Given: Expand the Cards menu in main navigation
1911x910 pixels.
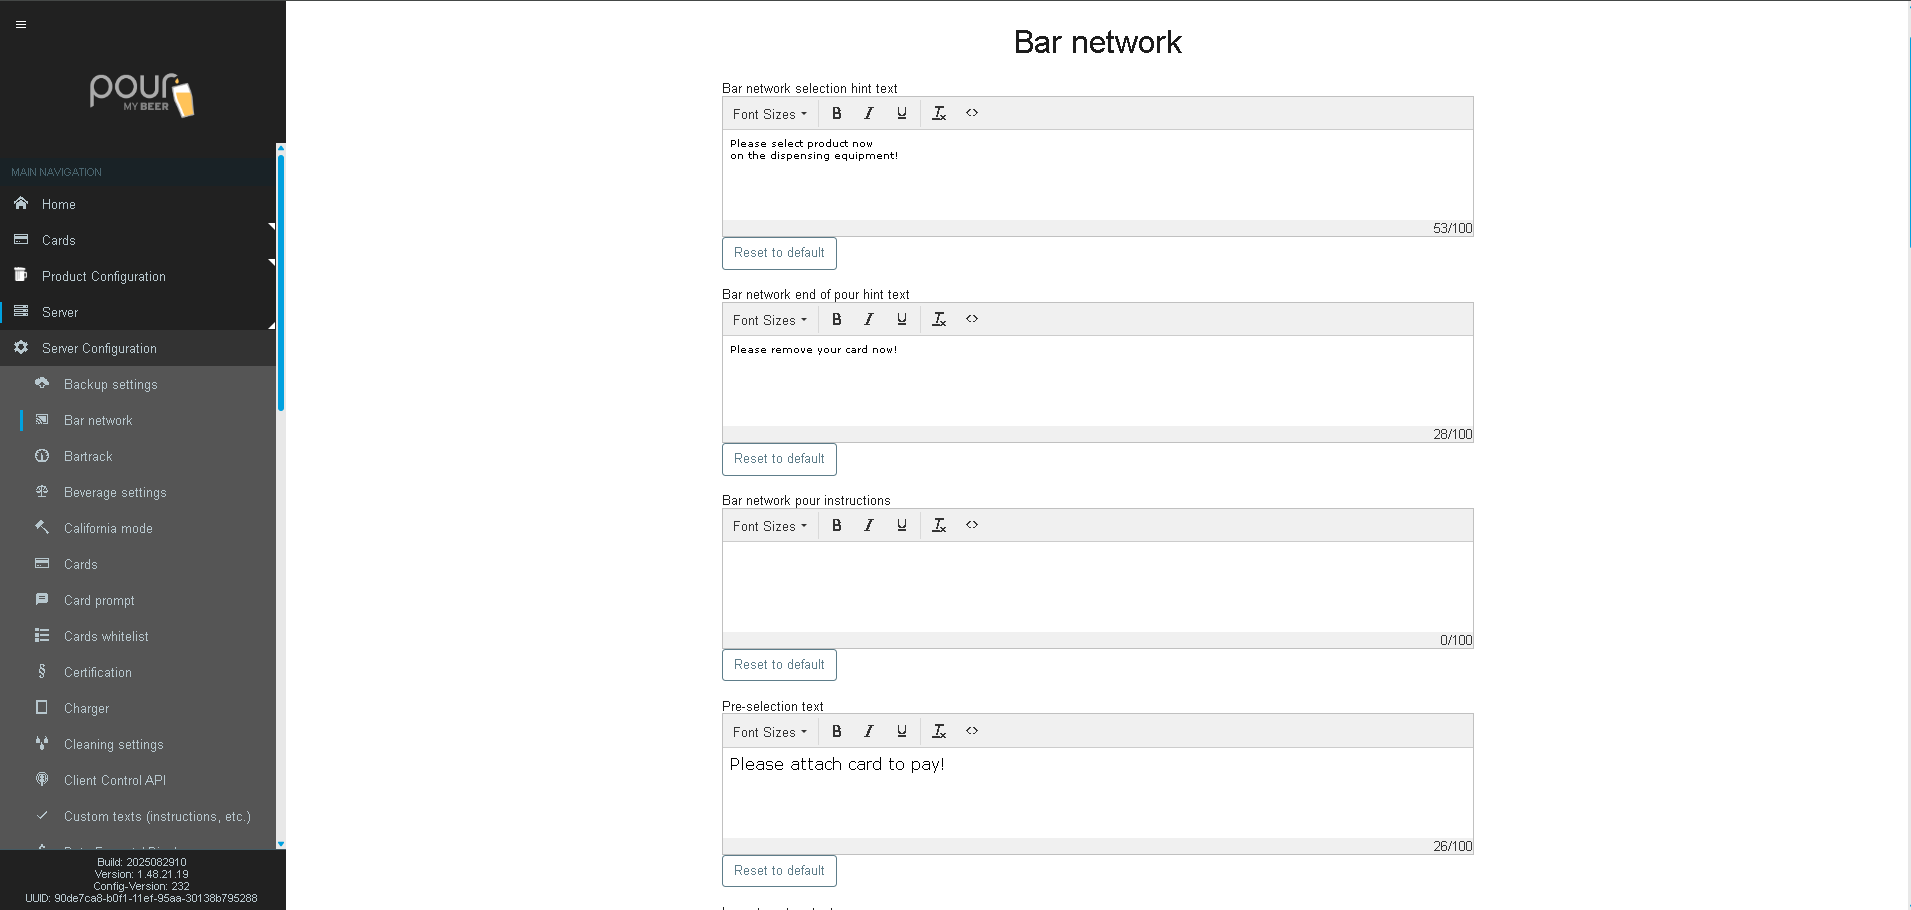Looking at the screenshot, I should (x=59, y=240).
